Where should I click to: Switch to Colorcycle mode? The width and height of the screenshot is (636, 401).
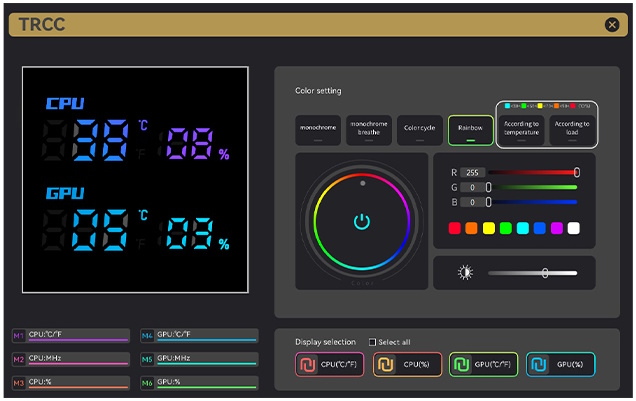pyautogui.click(x=419, y=130)
